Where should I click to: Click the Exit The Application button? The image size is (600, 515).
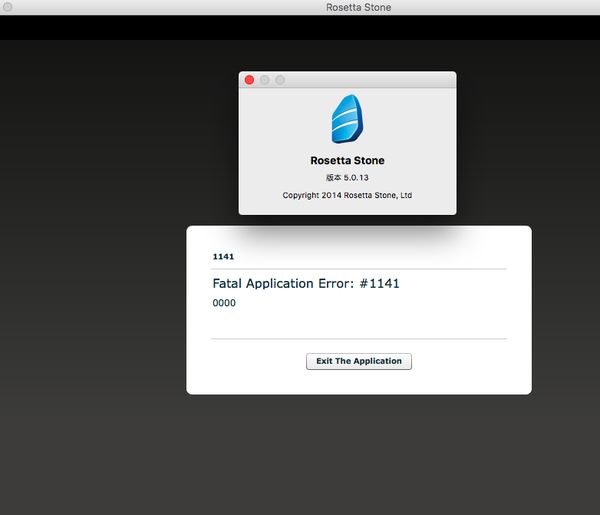tap(359, 361)
